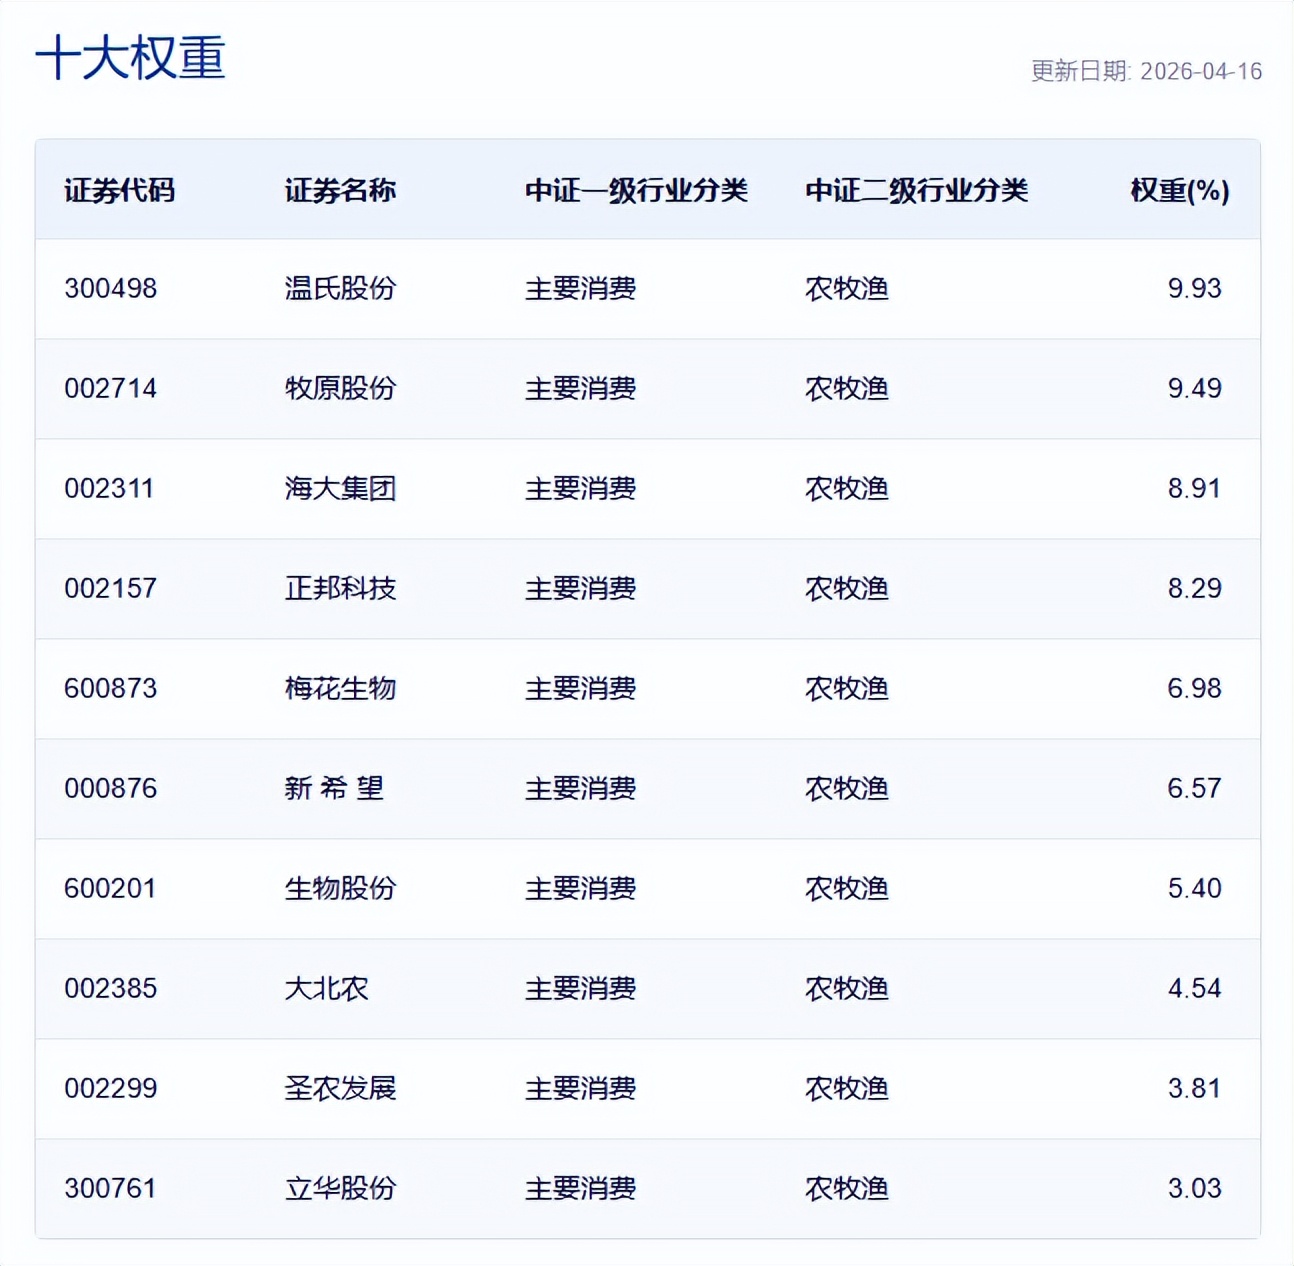The image size is (1294, 1266).
Task: Select '农牧渔' in the 牧原股份 row
Action: [847, 388]
